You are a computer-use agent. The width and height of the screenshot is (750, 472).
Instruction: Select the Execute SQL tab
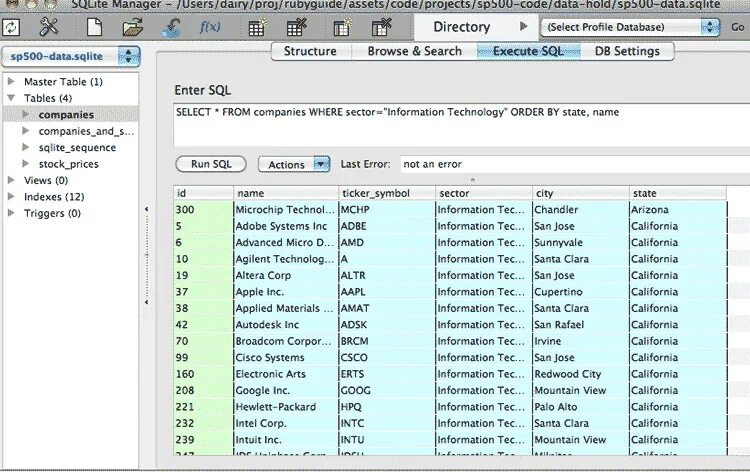[x=528, y=51]
